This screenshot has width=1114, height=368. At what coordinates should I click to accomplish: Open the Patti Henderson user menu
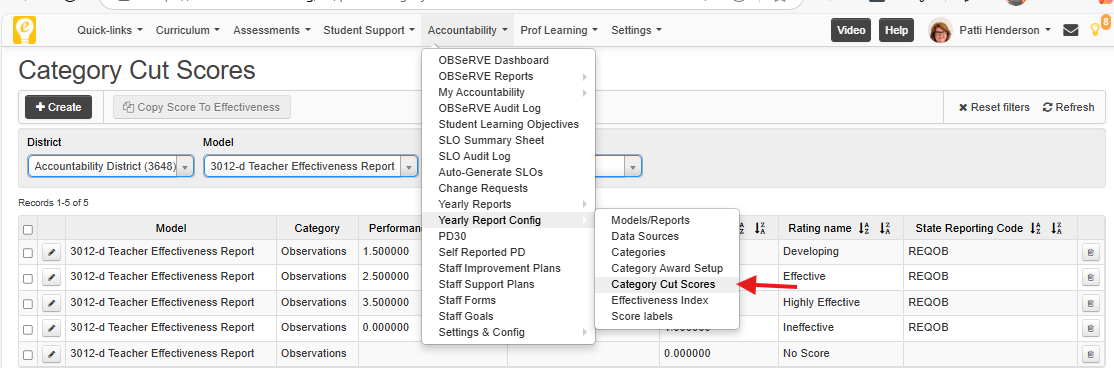click(x=993, y=31)
